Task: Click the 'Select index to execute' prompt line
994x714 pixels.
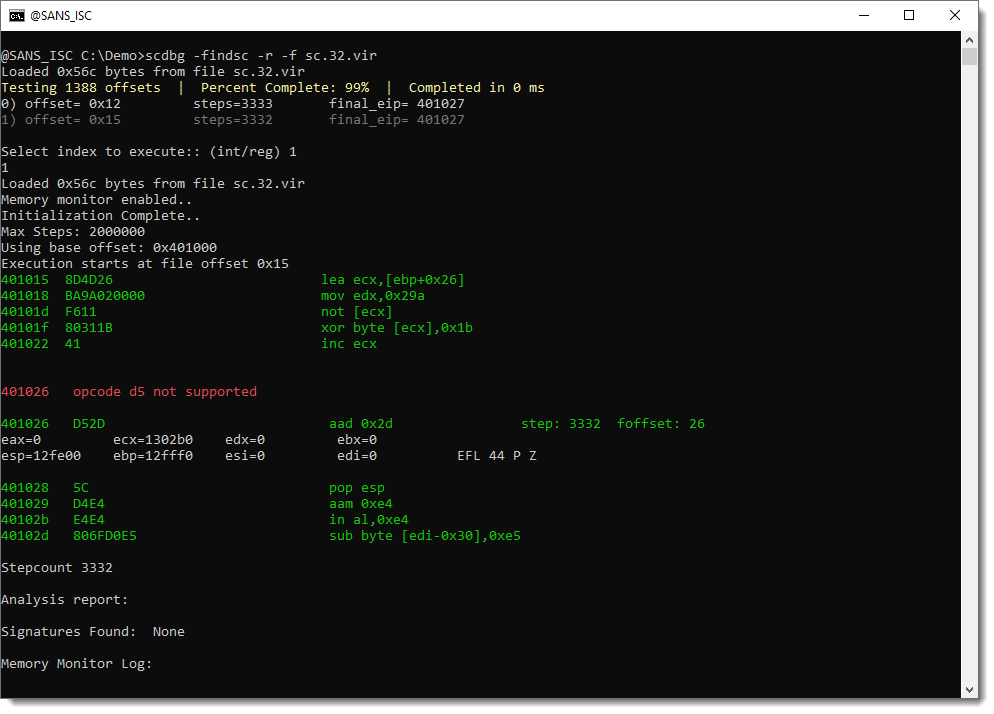Action: pos(148,152)
